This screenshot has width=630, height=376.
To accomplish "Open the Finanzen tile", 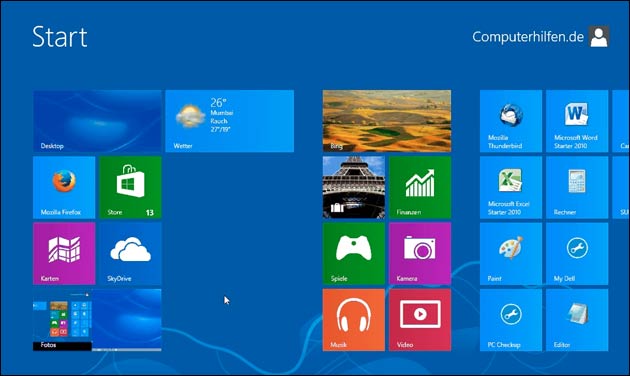I will click(x=420, y=187).
